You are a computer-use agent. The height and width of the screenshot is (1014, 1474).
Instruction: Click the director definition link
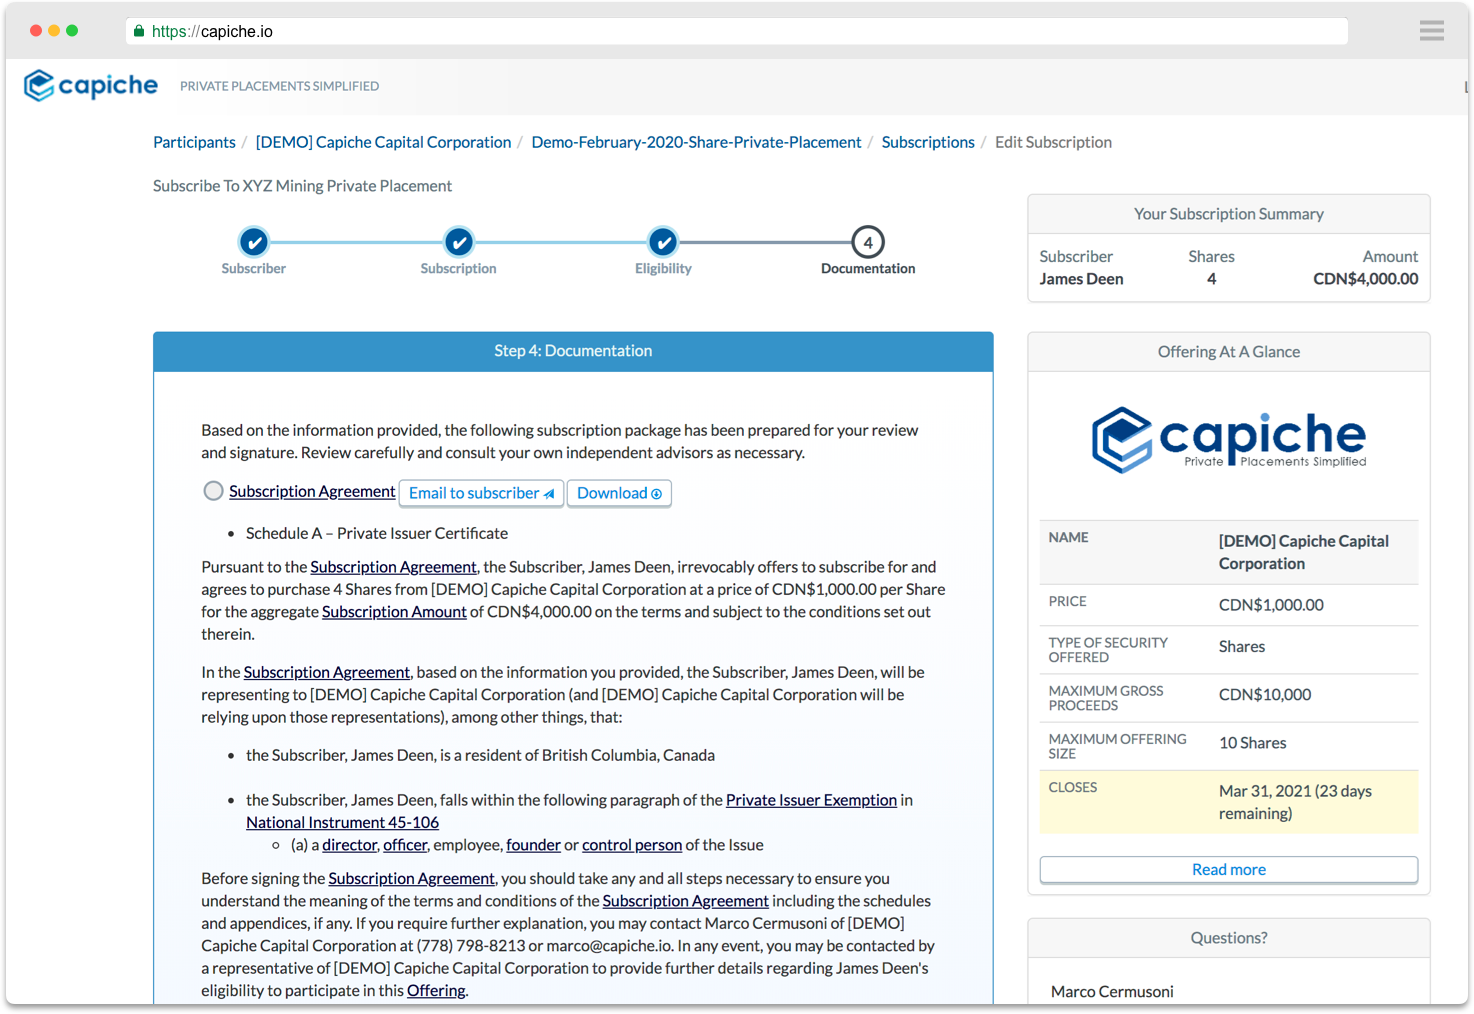click(350, 845)
